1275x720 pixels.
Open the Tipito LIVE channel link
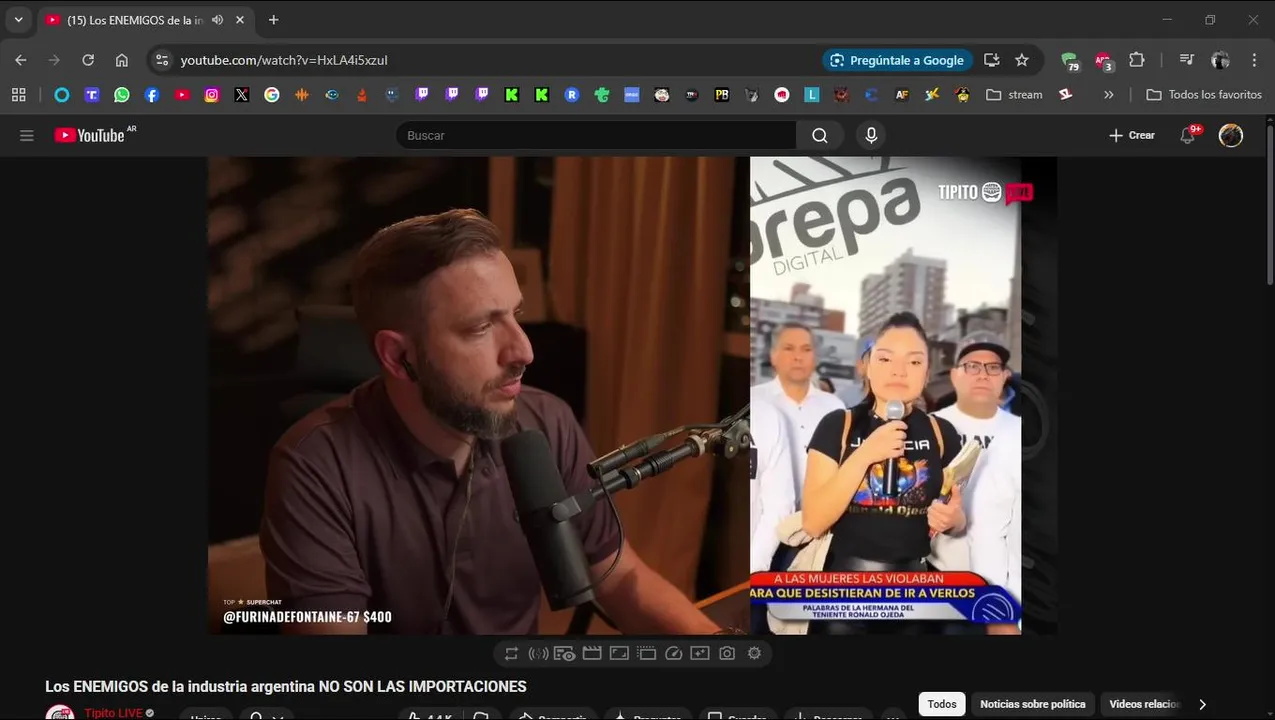(113, 713)
